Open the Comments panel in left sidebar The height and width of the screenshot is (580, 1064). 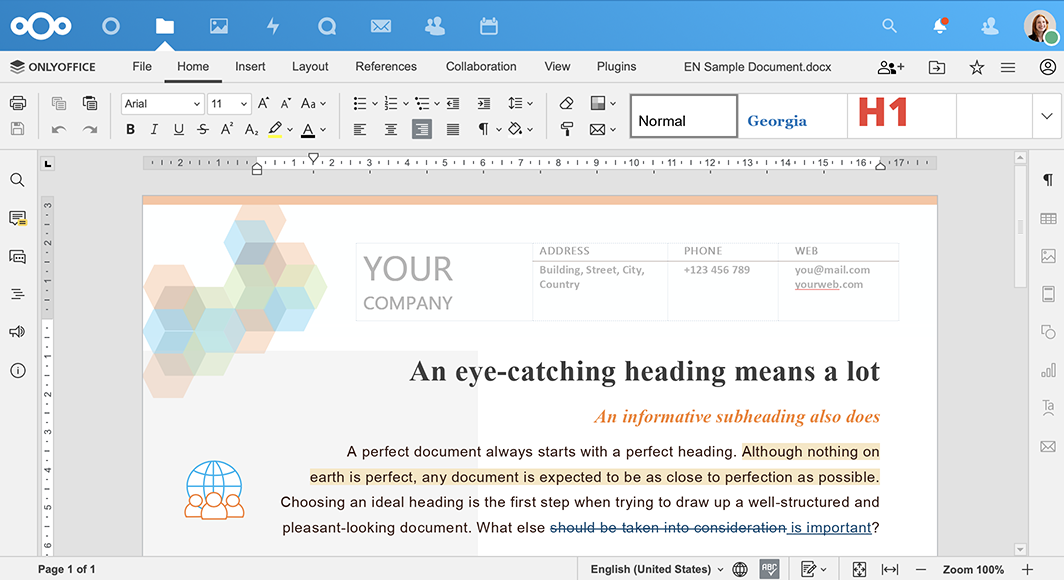[17, 218]
